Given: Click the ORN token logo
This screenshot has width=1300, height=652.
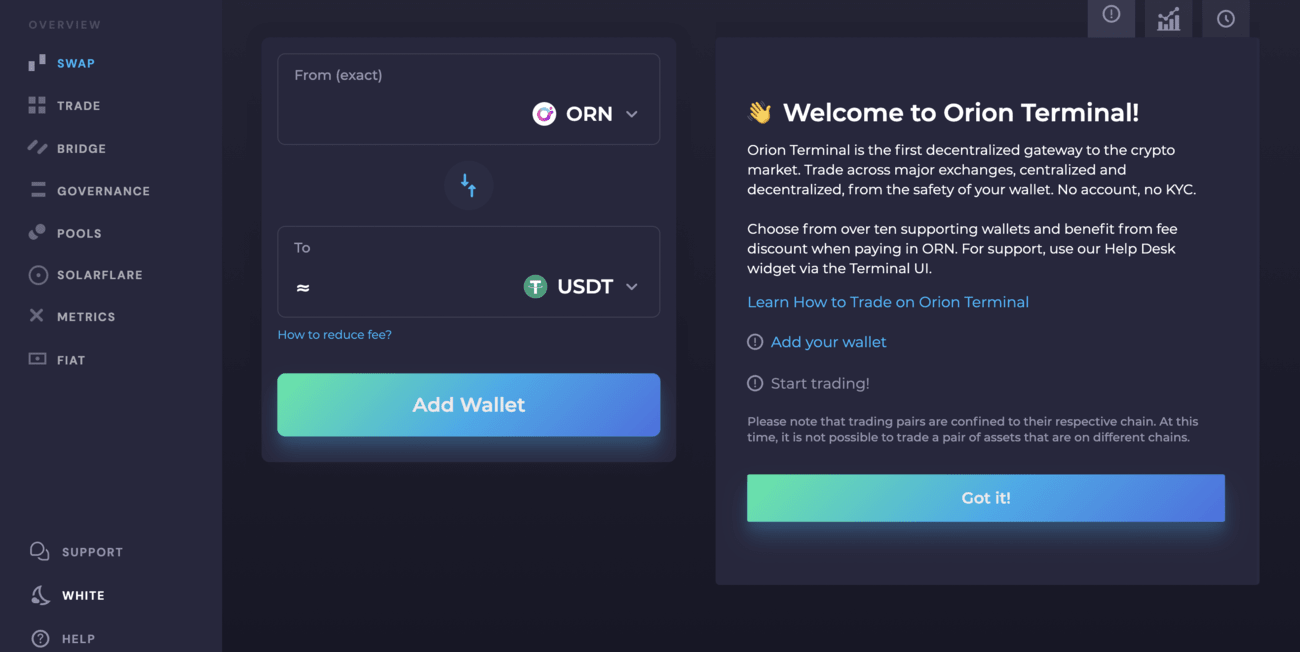Looking at the screenshot, I should (544, 114).
